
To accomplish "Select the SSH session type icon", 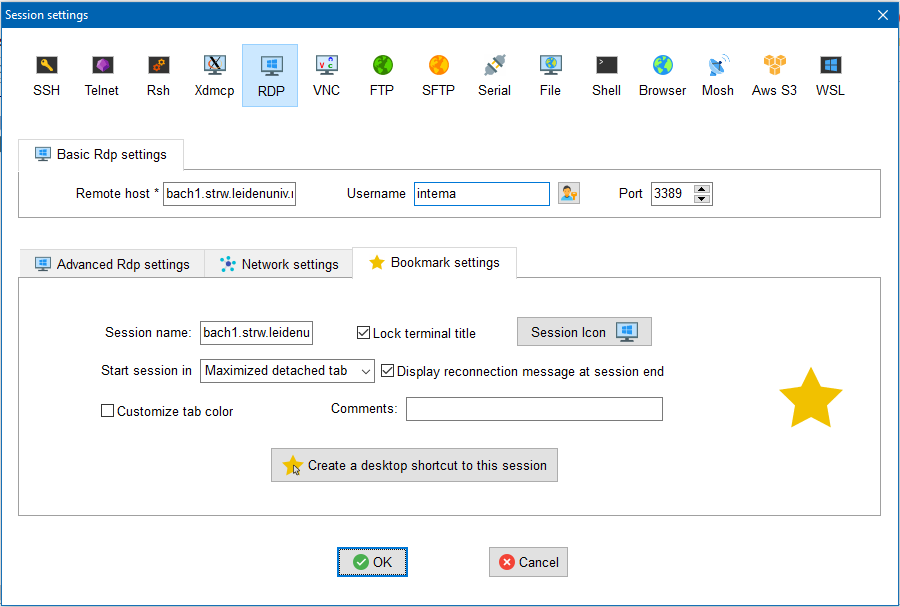I will (x=46, y=75).
